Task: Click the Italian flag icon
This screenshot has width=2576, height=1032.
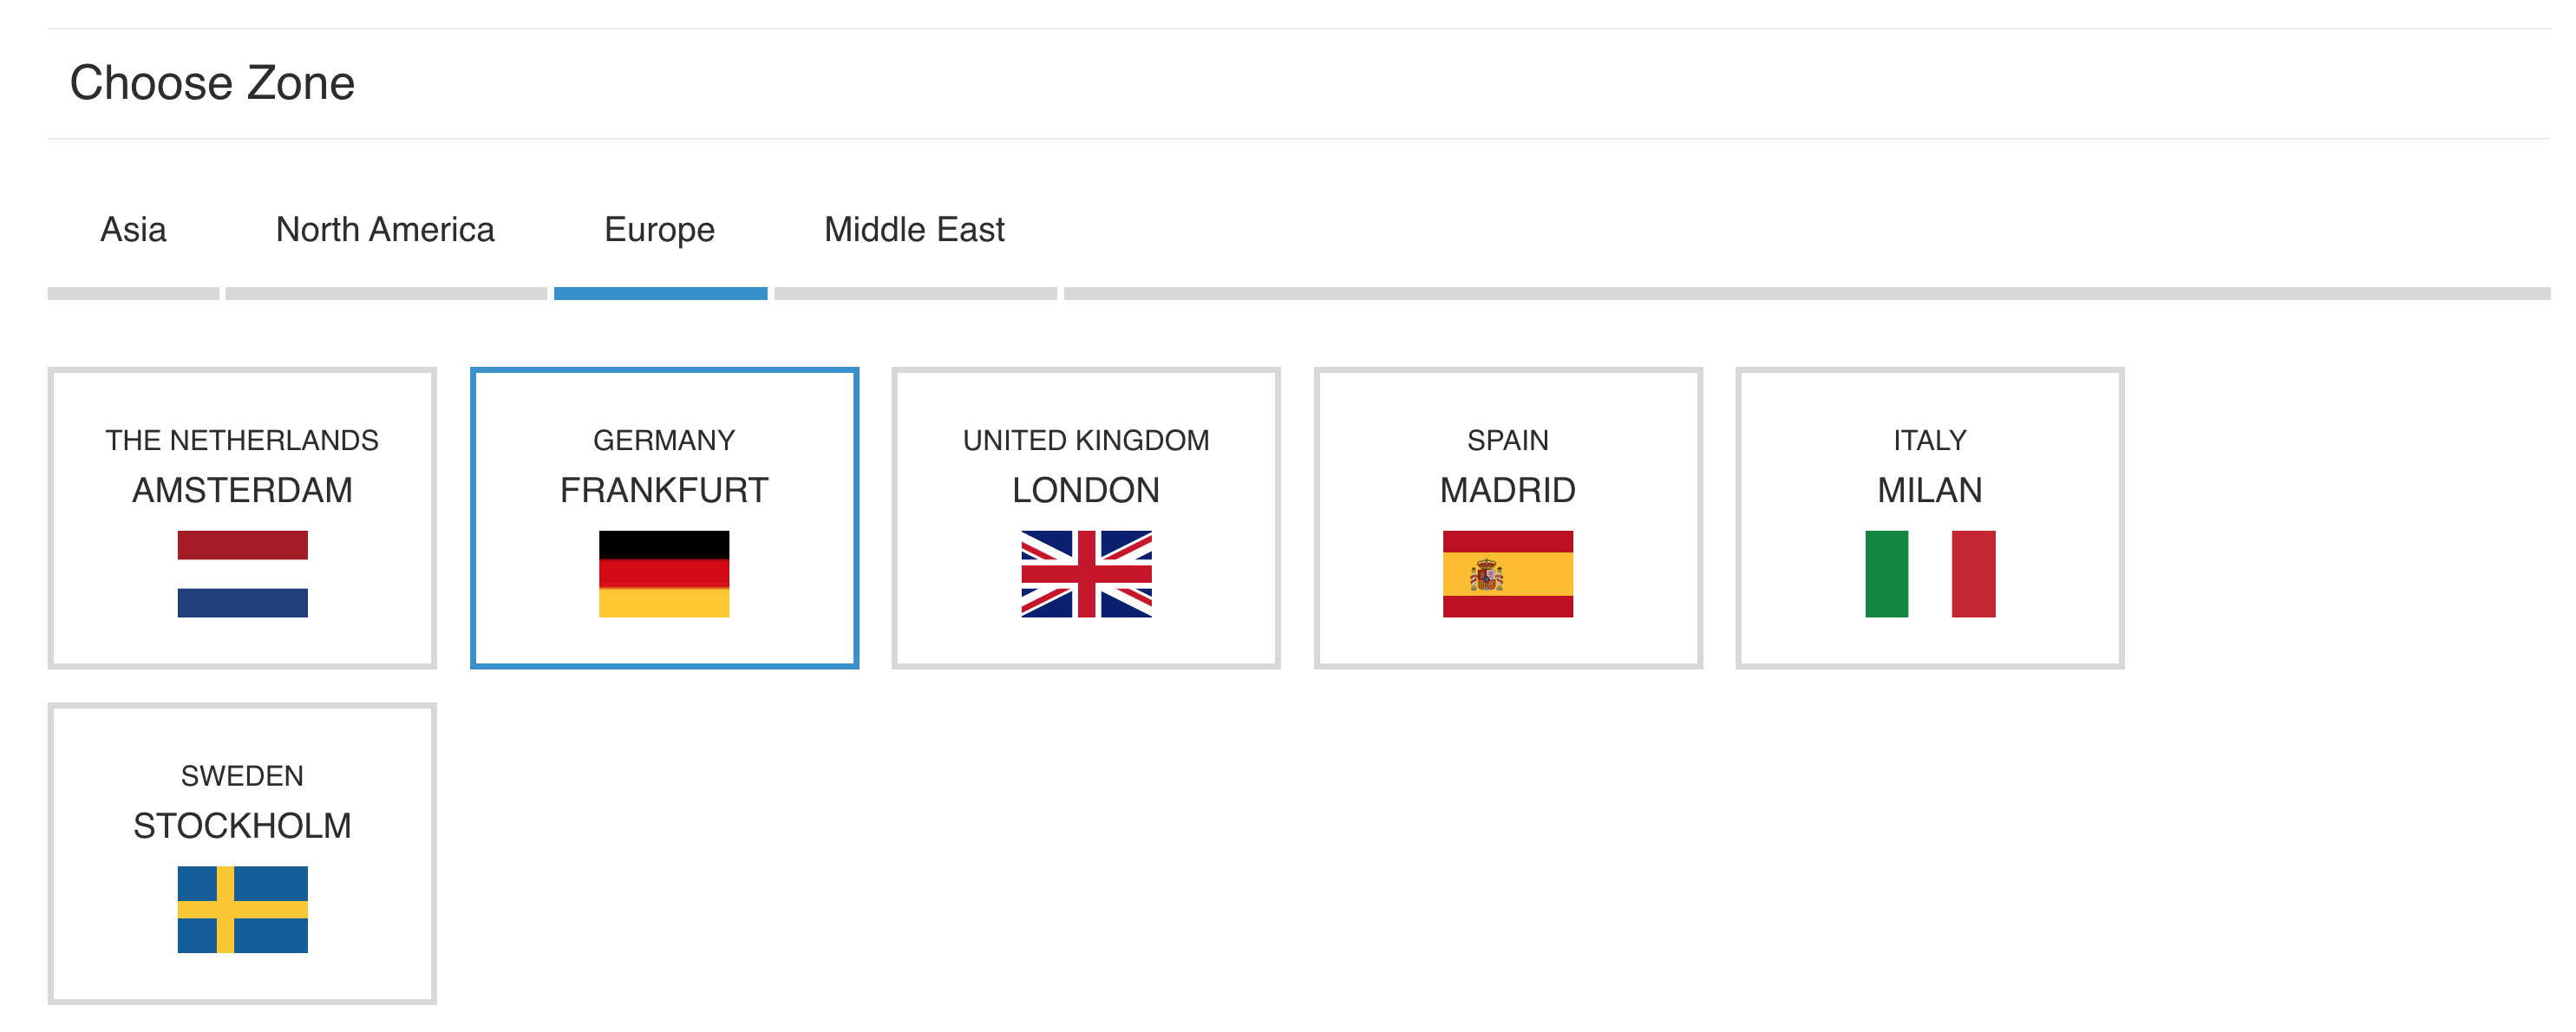Action: pyautogui.click(x=1929, y=574)
